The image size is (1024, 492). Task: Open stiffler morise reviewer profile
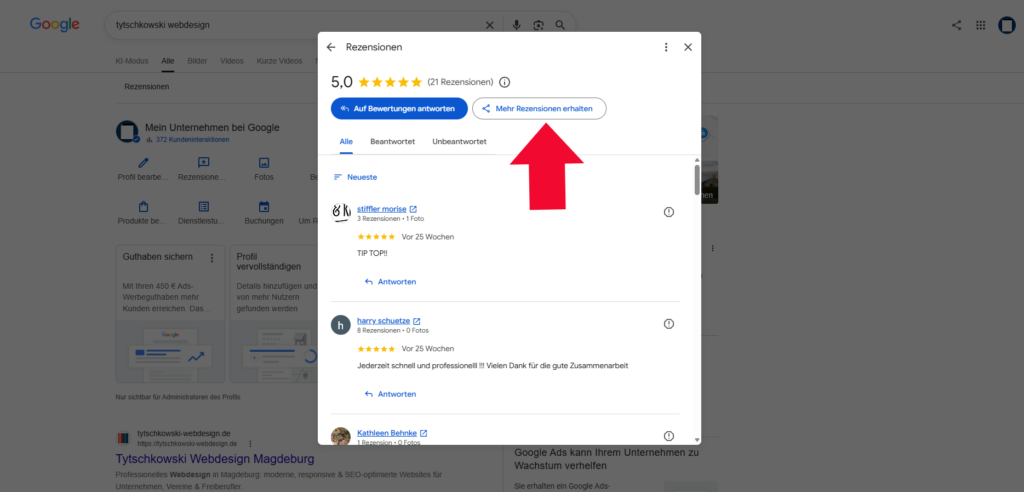pos(381,209)
